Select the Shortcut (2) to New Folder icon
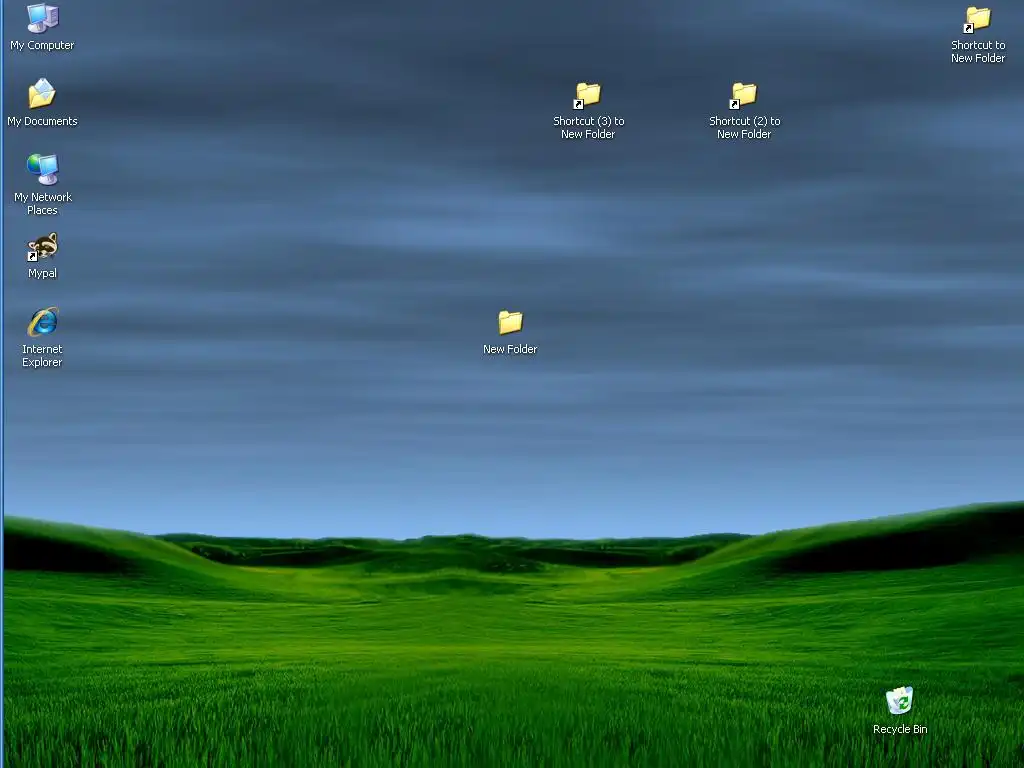Screen dimensions: 1024x768 click(744, 95)
